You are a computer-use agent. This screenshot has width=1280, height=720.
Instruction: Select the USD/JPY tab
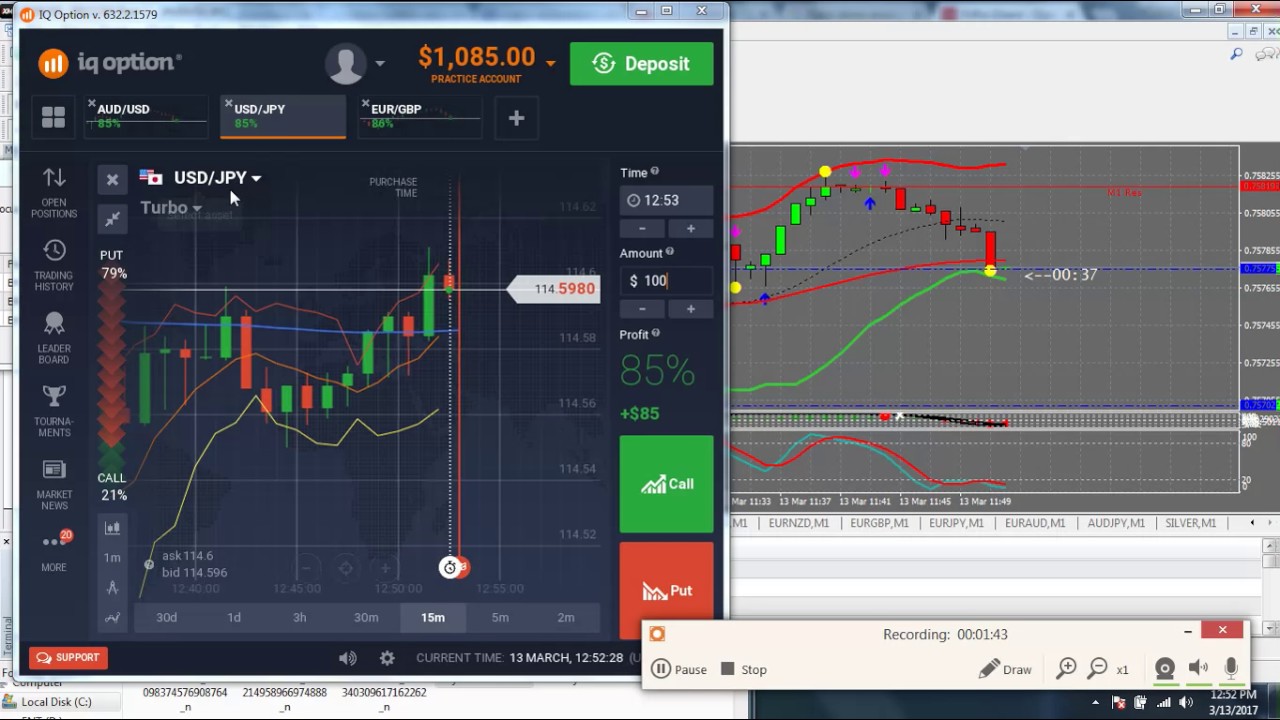pyautogui.click(x=283, y=117)
